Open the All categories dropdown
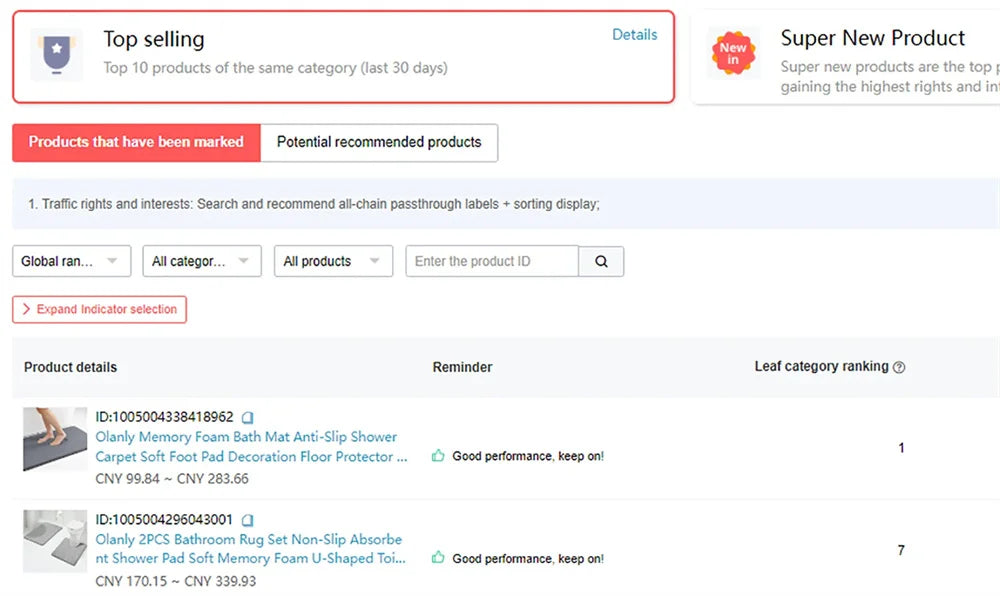The image size is (1000, 596). click(201, 261)
